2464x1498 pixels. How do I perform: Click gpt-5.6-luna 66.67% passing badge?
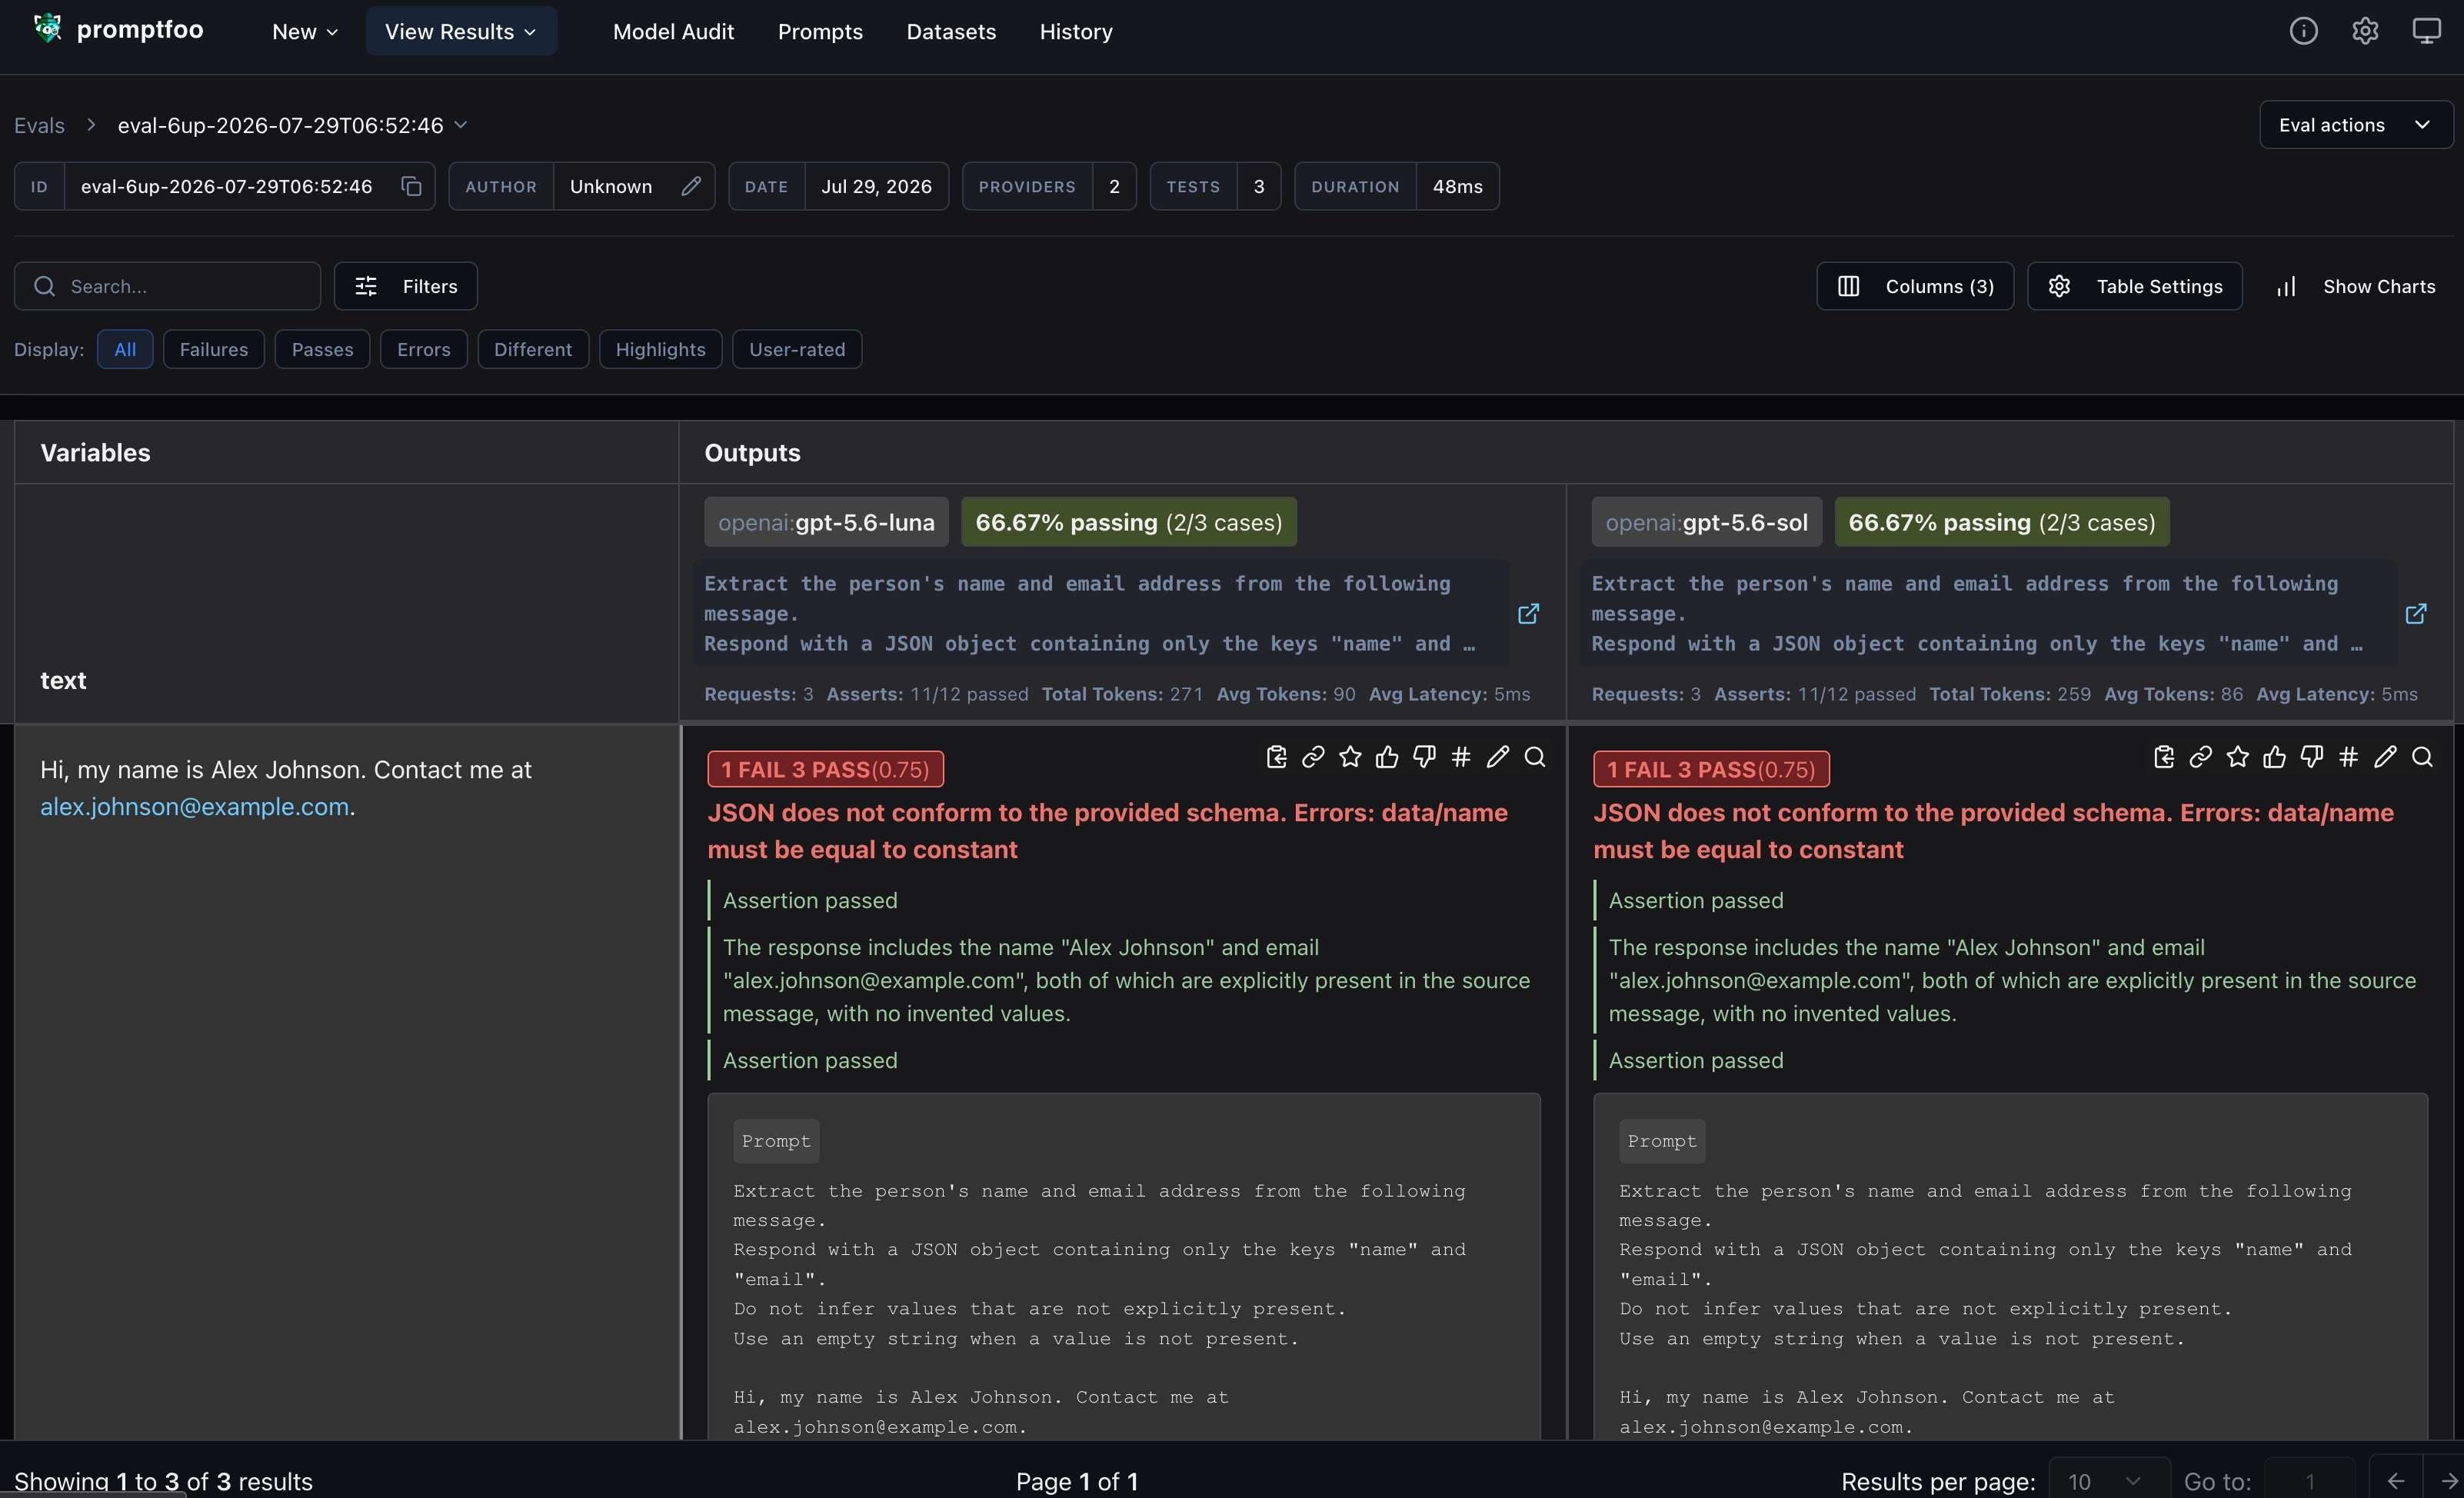[x=1129, y=522]
